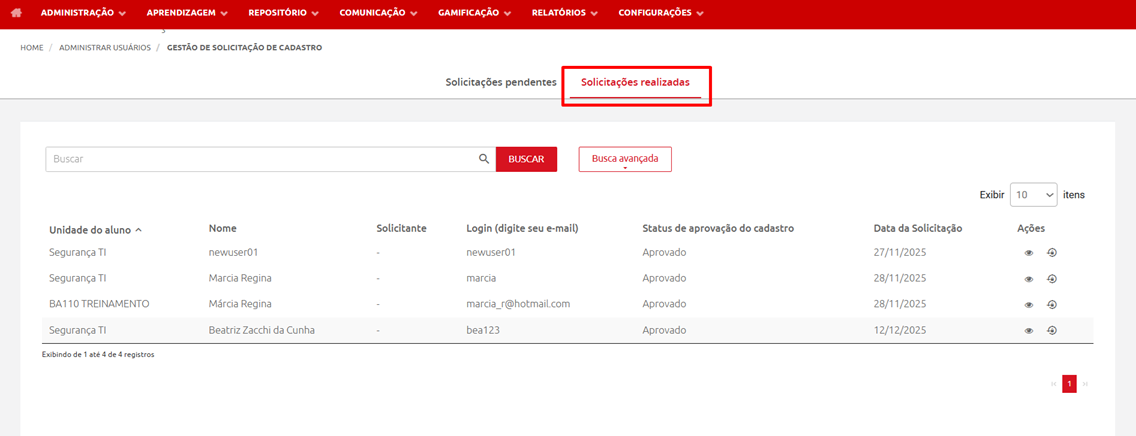The height and width of the screenshot is (436, 1136).
Task: View the request for login marcia via eye icon
Action: (1029, 279)
